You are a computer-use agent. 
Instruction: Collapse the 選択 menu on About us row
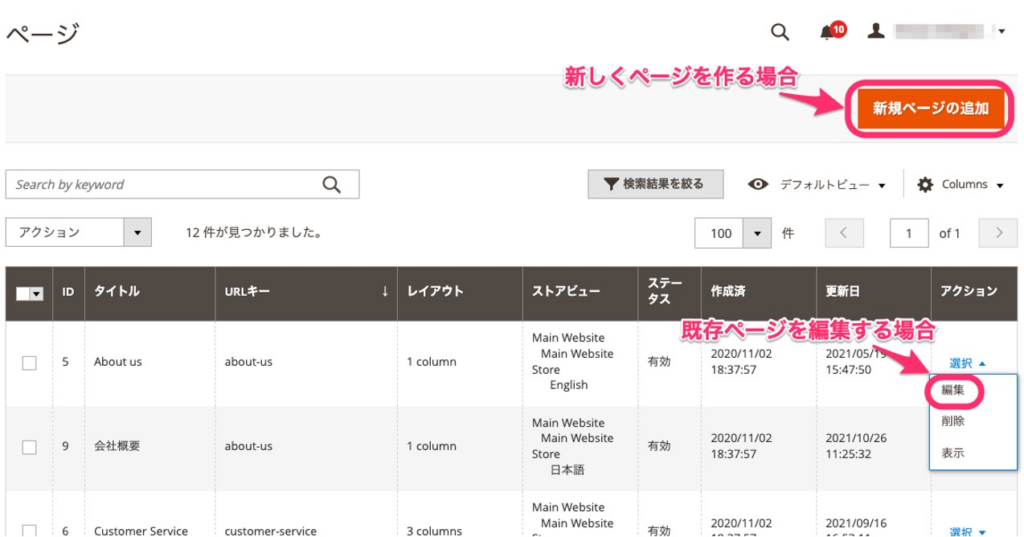[x=967, y=363]
